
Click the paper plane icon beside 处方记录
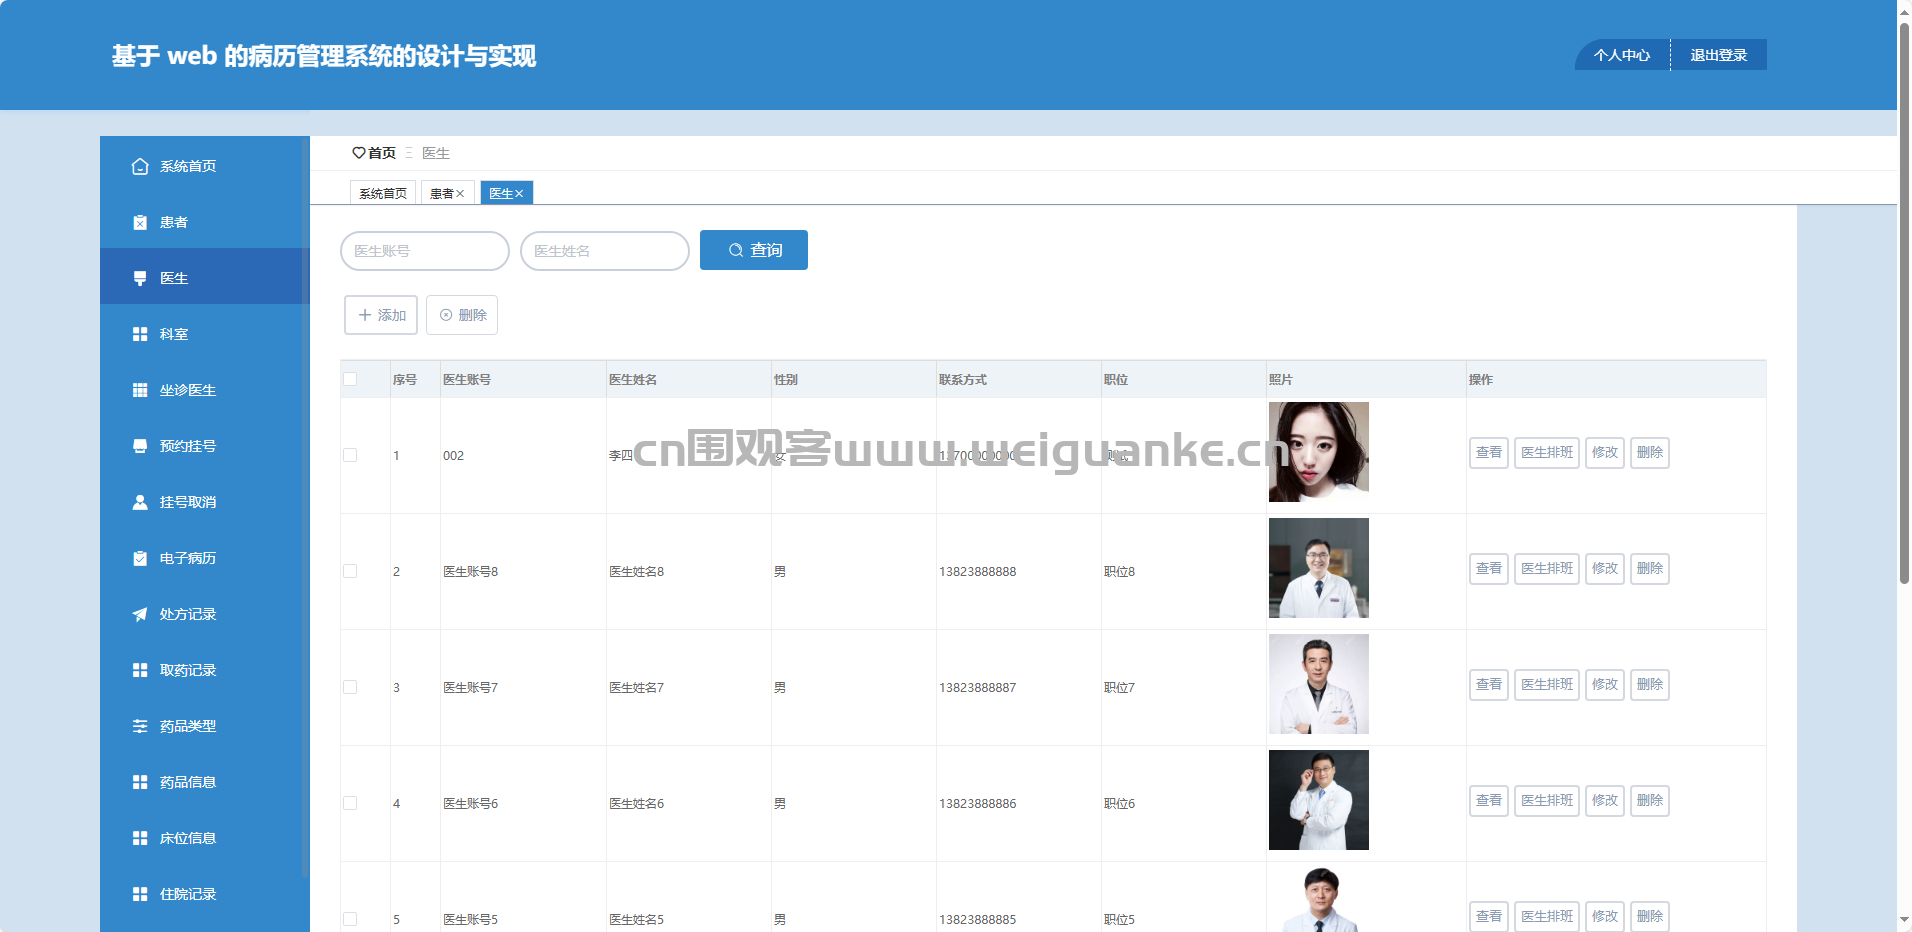tap(140, 614)
